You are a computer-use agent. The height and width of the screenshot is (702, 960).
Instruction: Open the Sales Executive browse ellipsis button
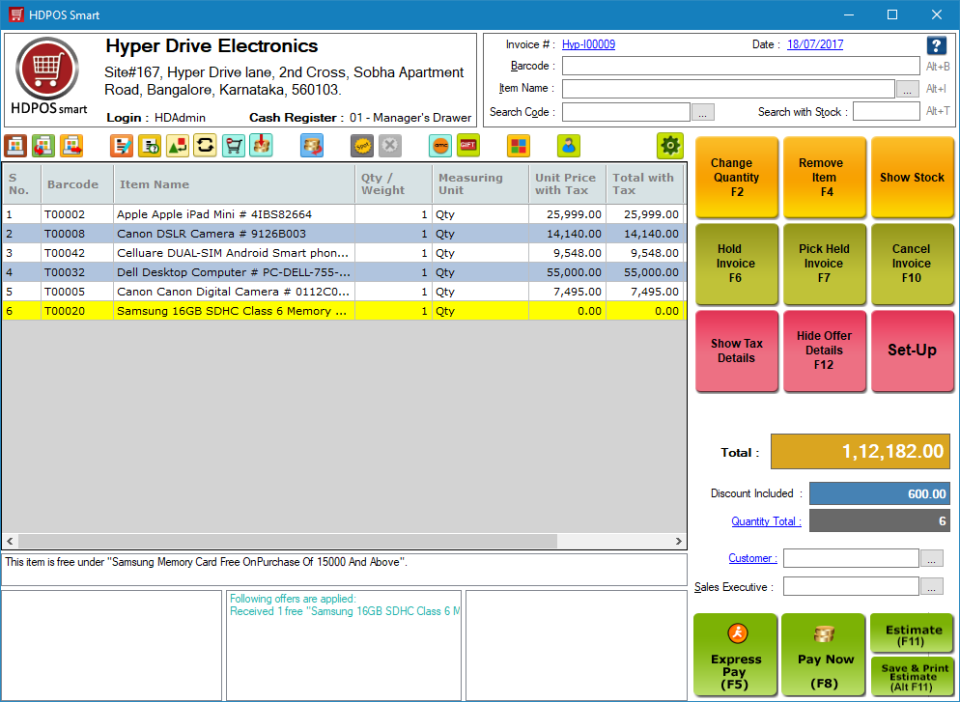tap(931, 587)
